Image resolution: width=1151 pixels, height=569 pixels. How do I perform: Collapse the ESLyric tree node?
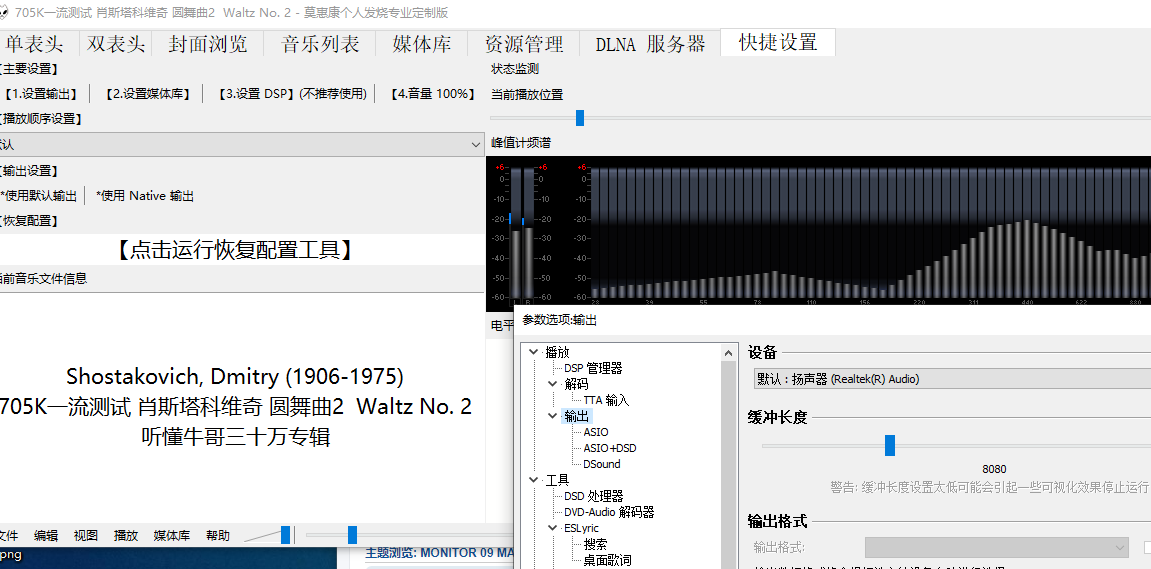tap(552, 528)
